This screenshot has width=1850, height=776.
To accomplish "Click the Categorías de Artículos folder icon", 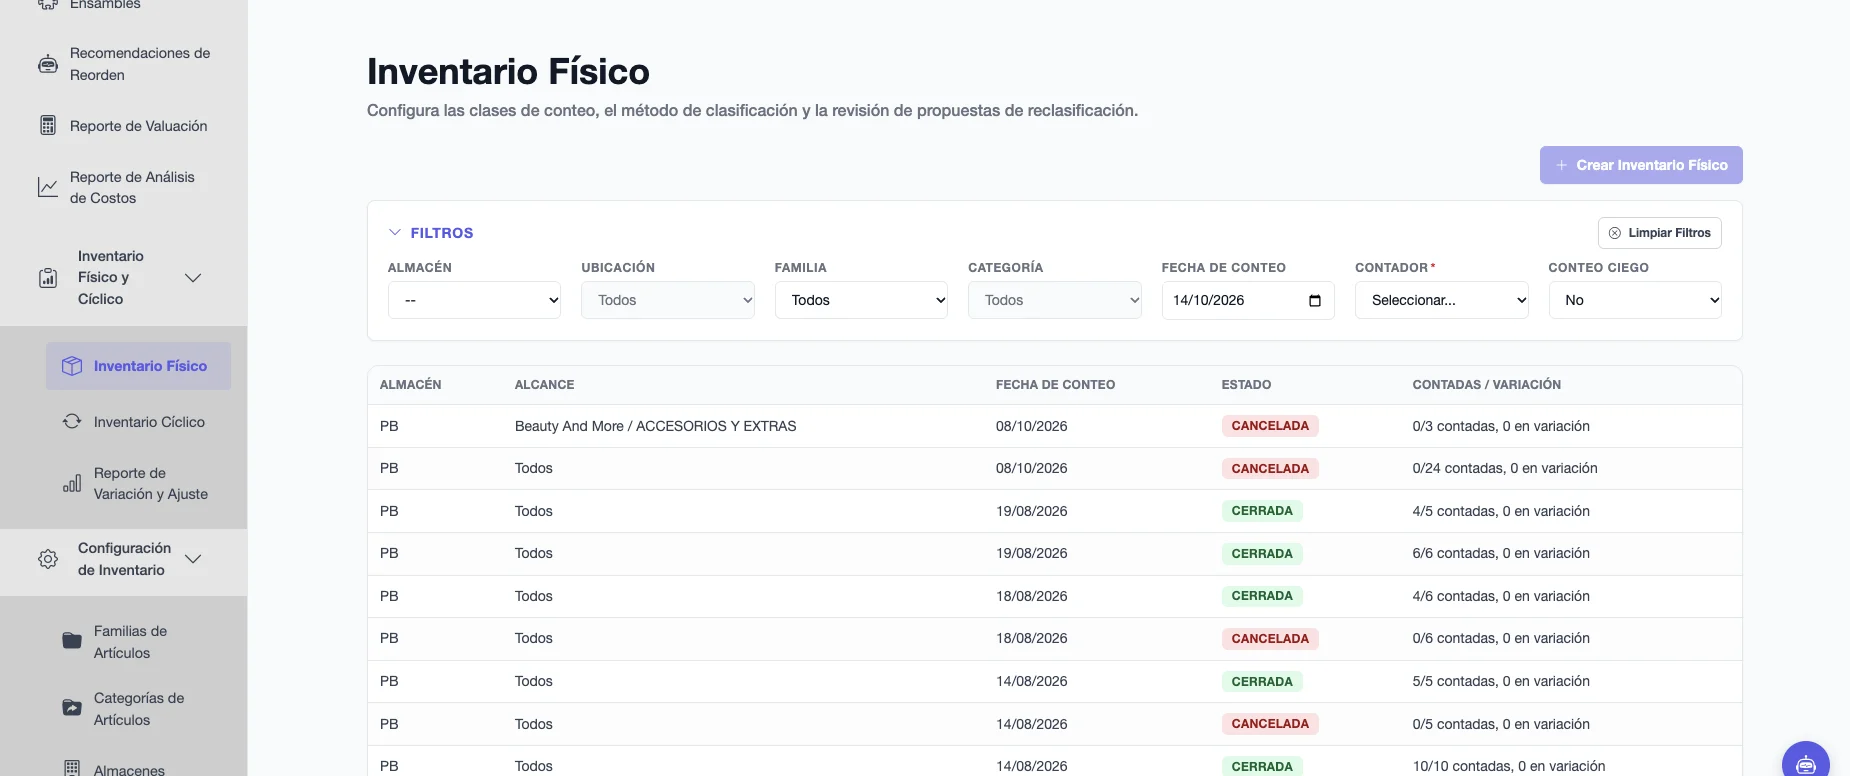I will 72,709.
